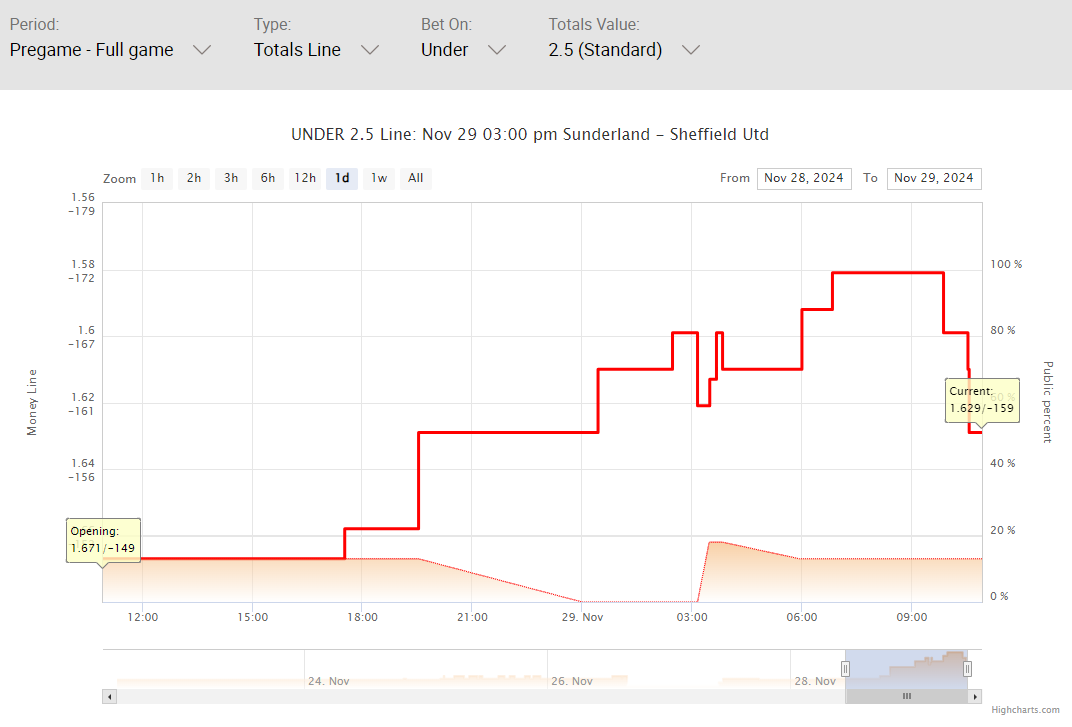Click the navigator left range handle
The image size is (1072, 727).
(x=846, y=669)
